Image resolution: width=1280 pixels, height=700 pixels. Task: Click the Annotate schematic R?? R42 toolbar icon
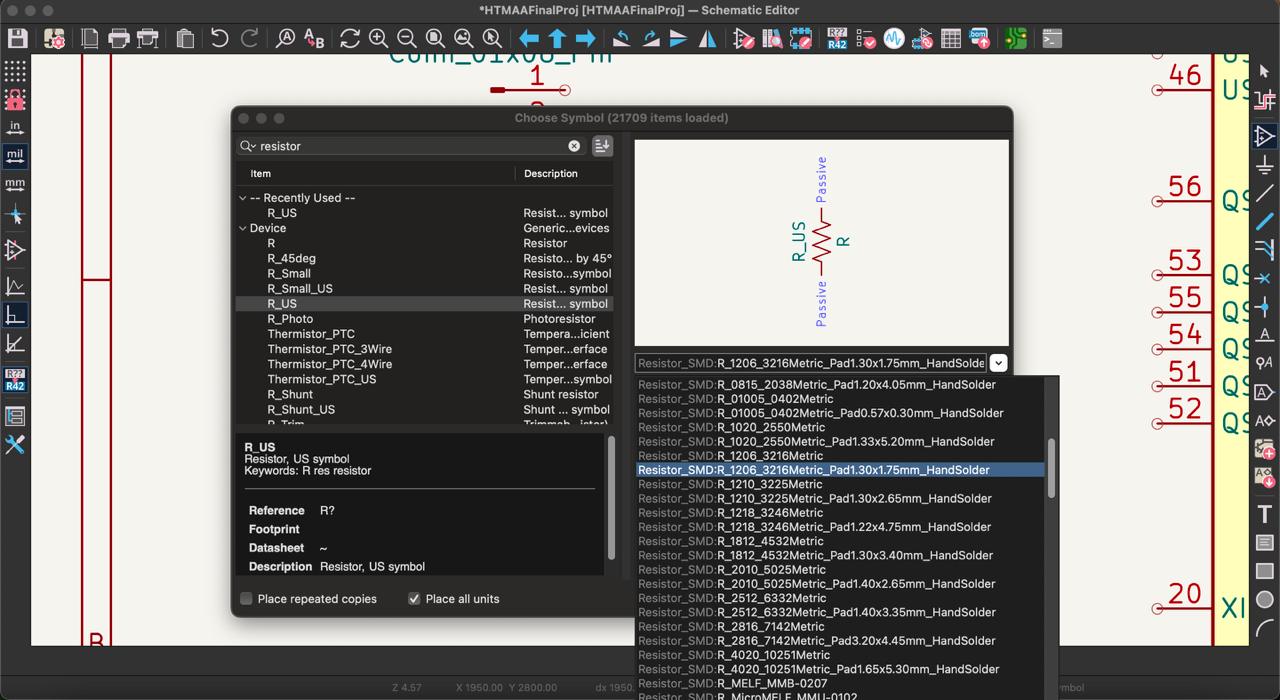click(x=837, y=39)
